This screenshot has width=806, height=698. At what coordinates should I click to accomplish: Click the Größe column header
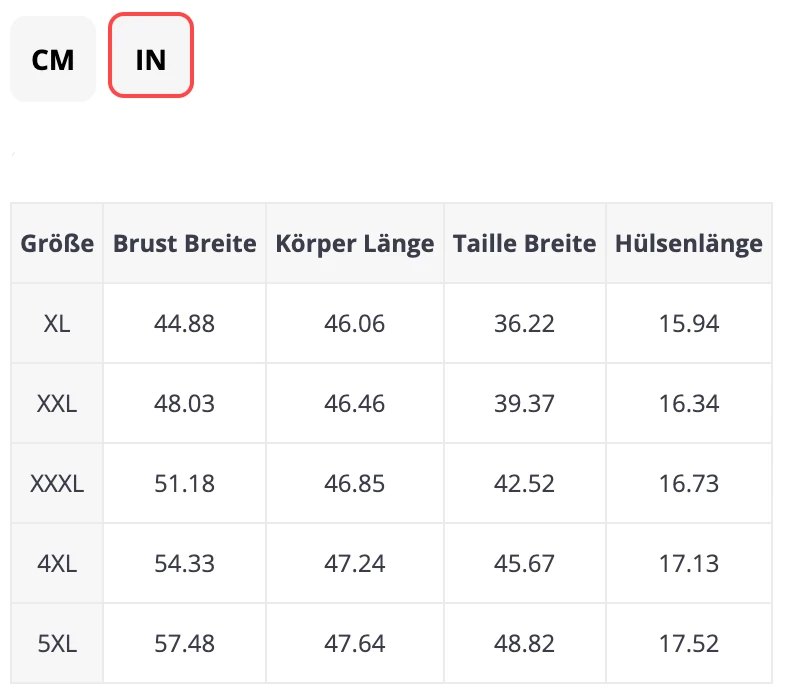[58, 243]
